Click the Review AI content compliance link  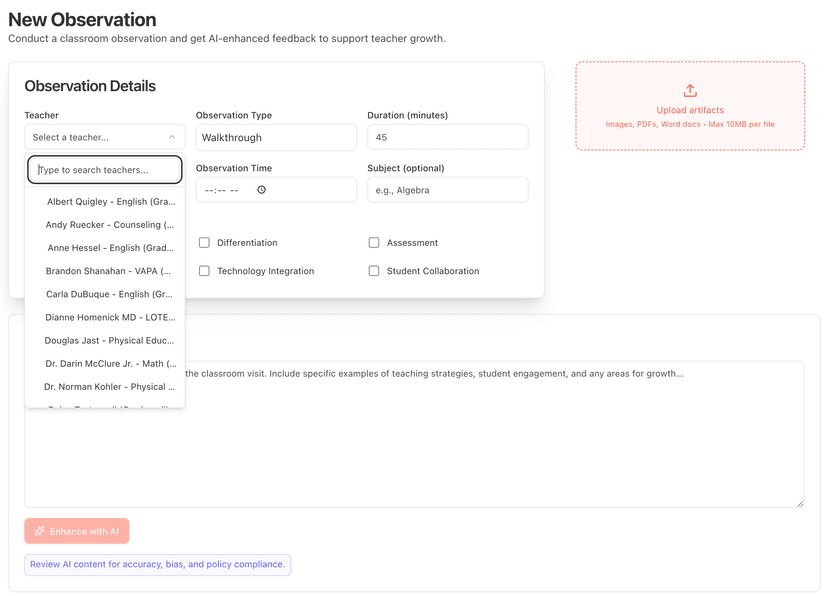[157, 564]
